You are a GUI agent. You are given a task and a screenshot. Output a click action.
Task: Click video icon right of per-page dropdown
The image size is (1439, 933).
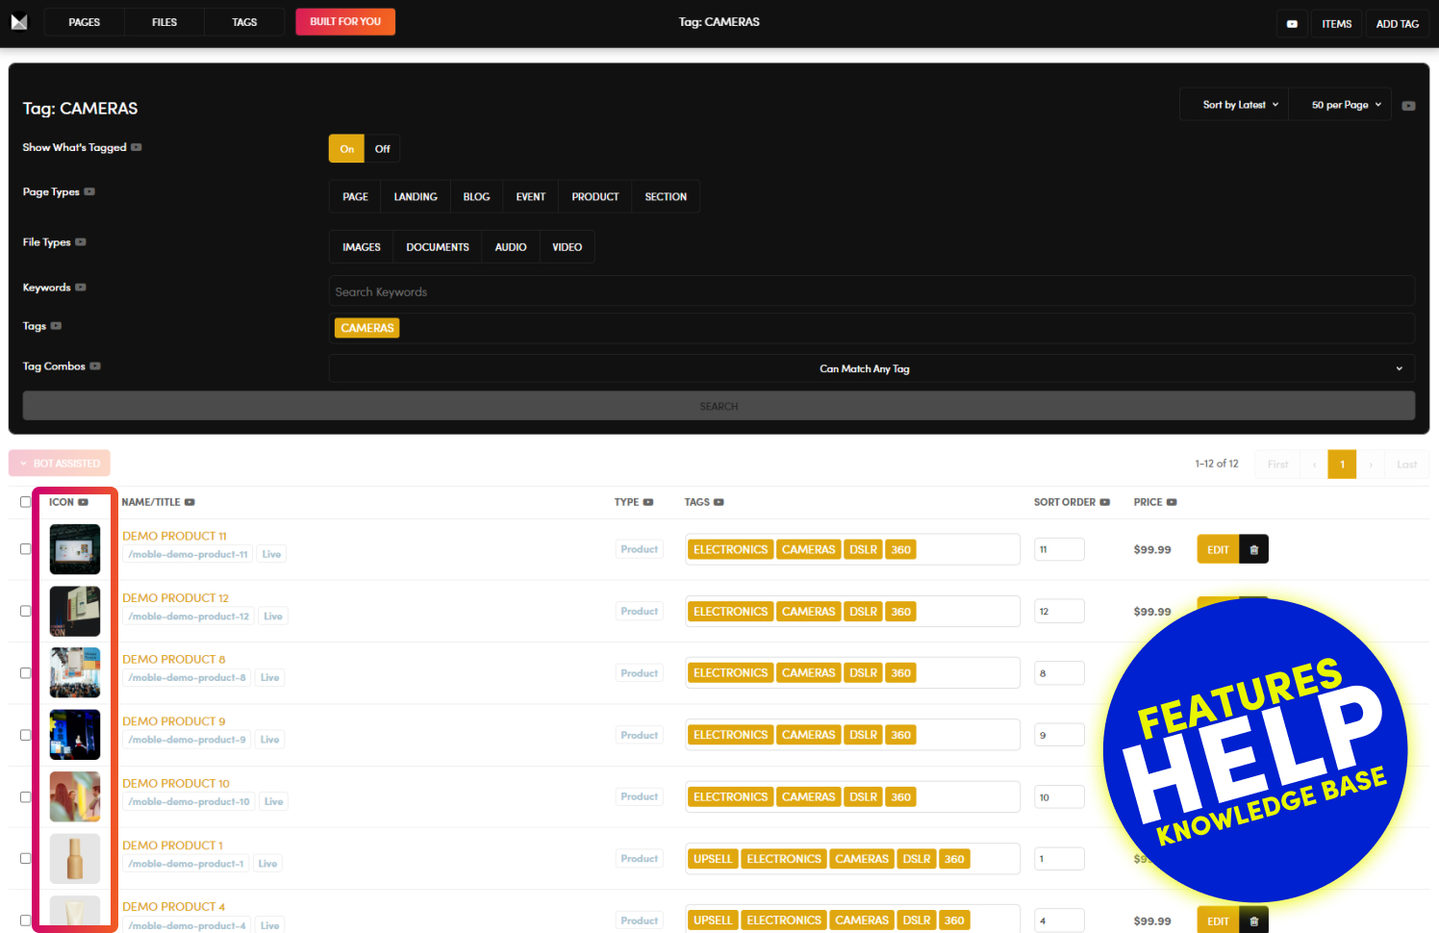click(x=1408, y=106)
